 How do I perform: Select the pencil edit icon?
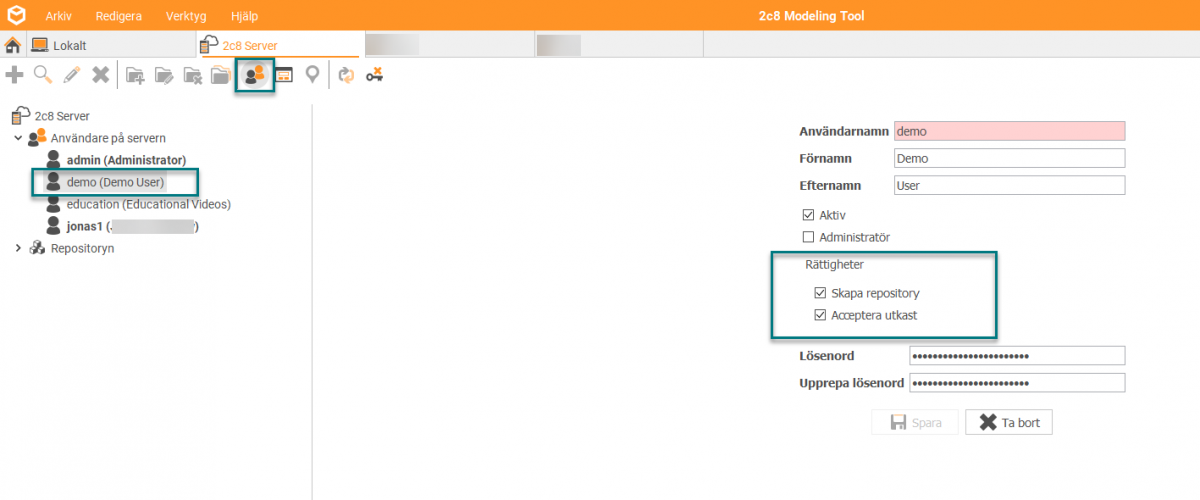point(72,74)
